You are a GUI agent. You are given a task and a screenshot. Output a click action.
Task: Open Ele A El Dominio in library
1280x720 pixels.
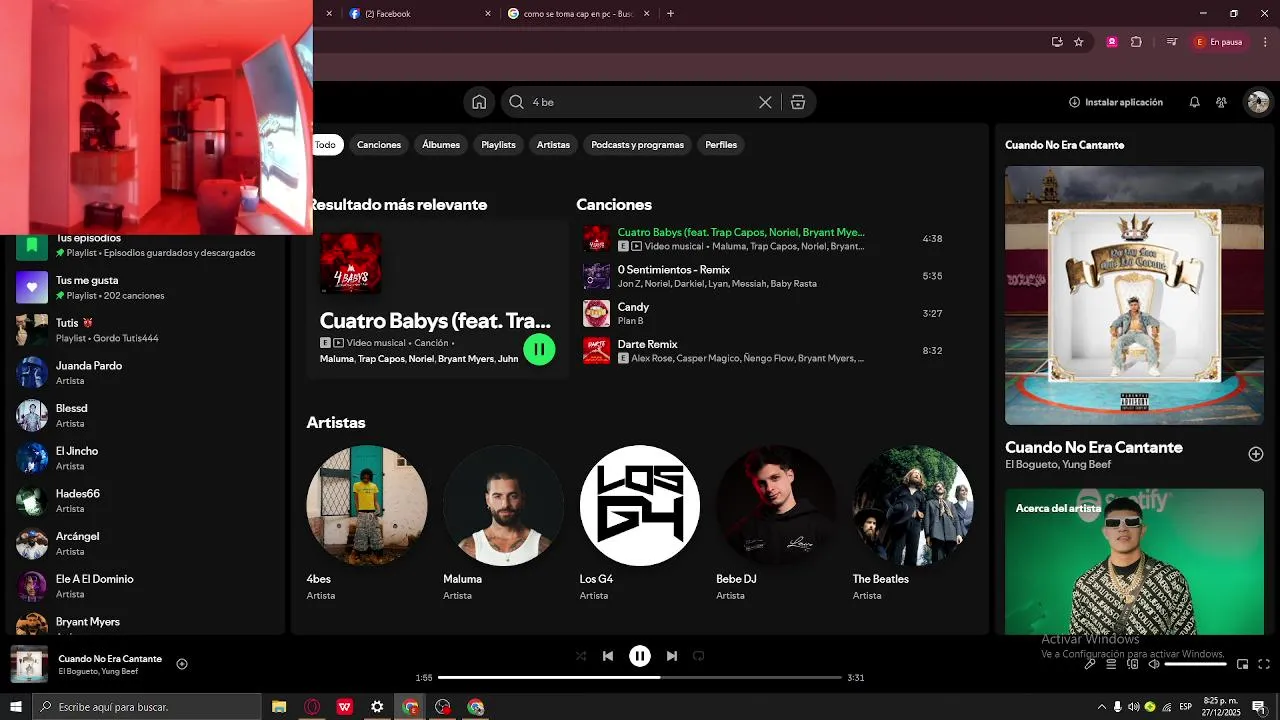point(146,586)
